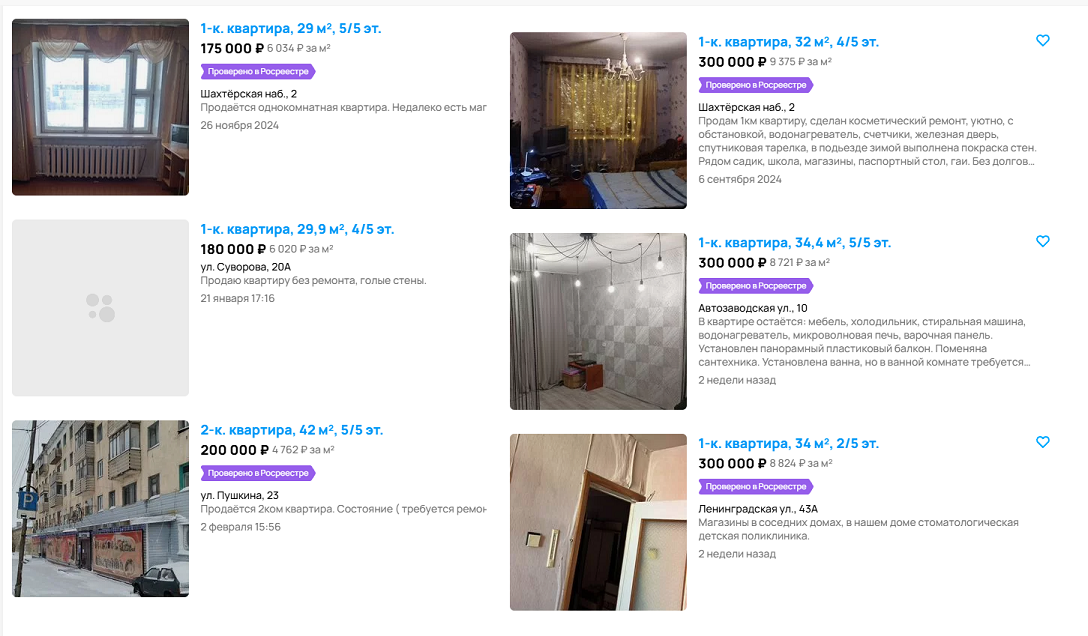The width and height of the screenshot is (1088, 636).
Task: Open the 1-к. квартира 32 м² 4/5 эт. title
Action: (x=788, y=42)
